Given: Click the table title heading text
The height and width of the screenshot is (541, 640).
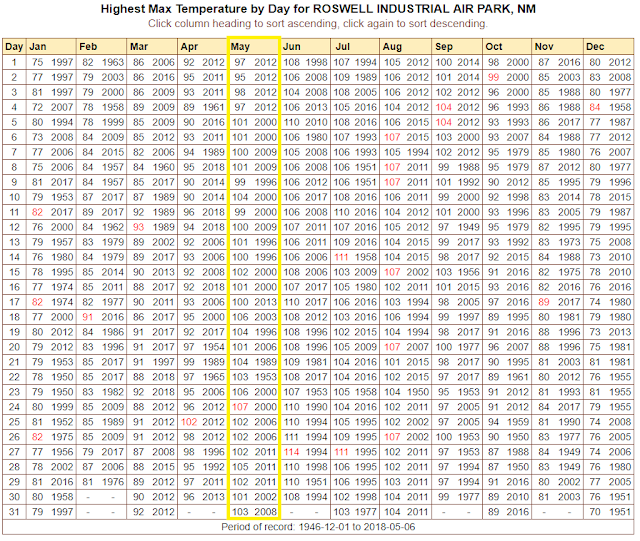Looking at the screenshot, I should [318, 9].
